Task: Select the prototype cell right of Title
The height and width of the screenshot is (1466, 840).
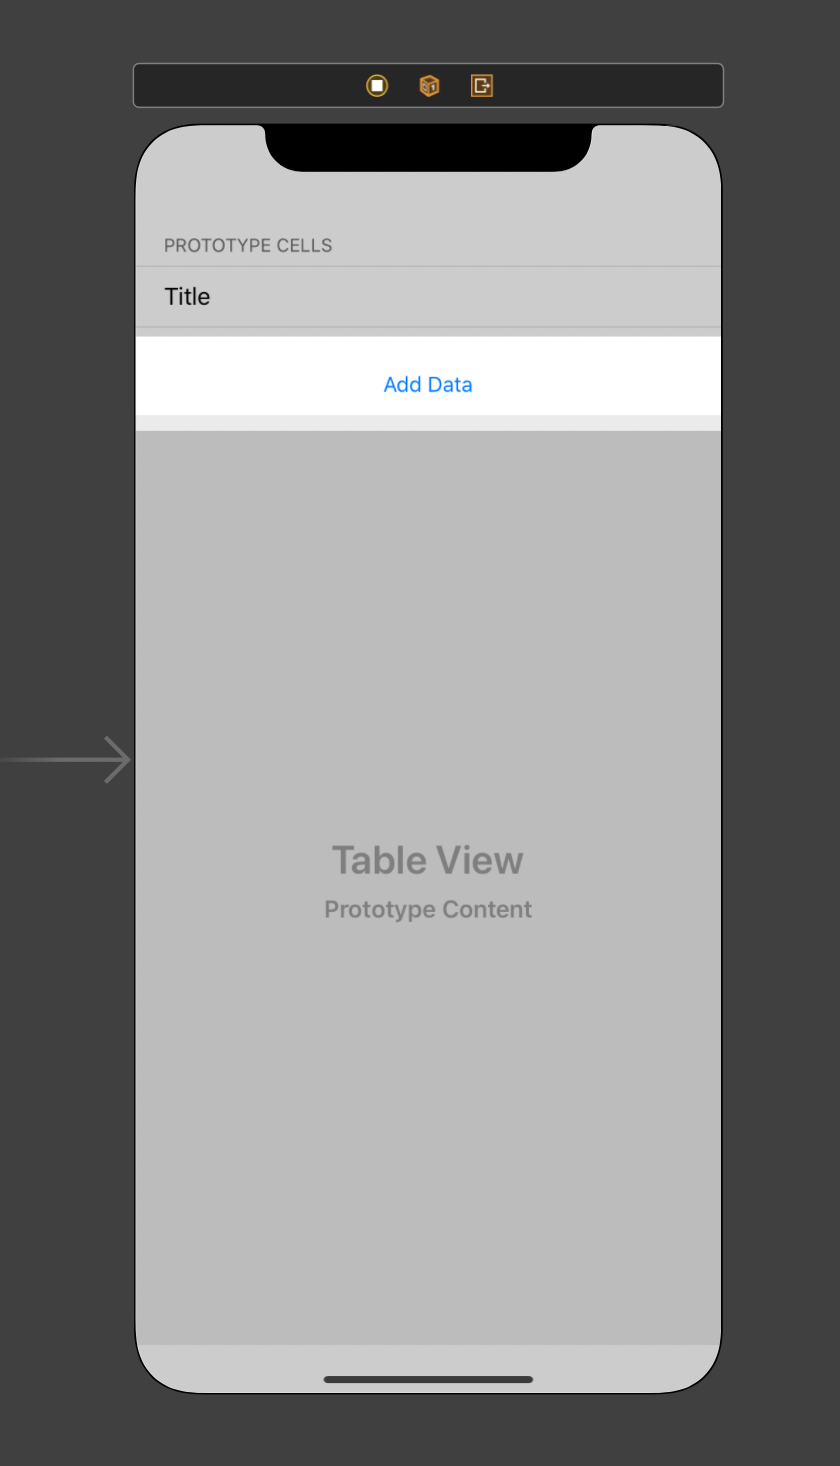Action: 460,296
